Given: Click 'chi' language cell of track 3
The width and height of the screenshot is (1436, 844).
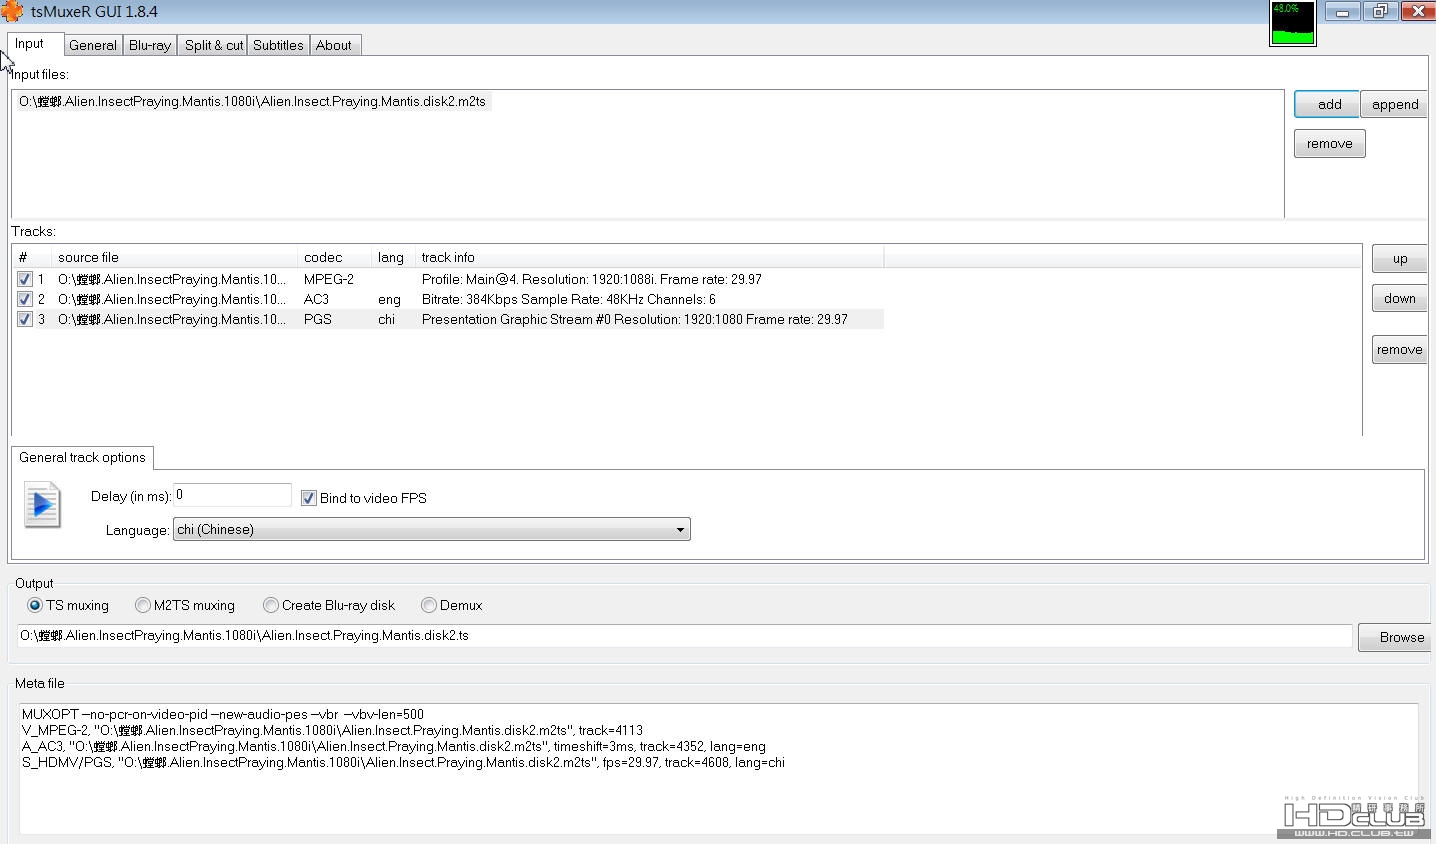Looking at the screenshot, I should [x=386, y=319].
